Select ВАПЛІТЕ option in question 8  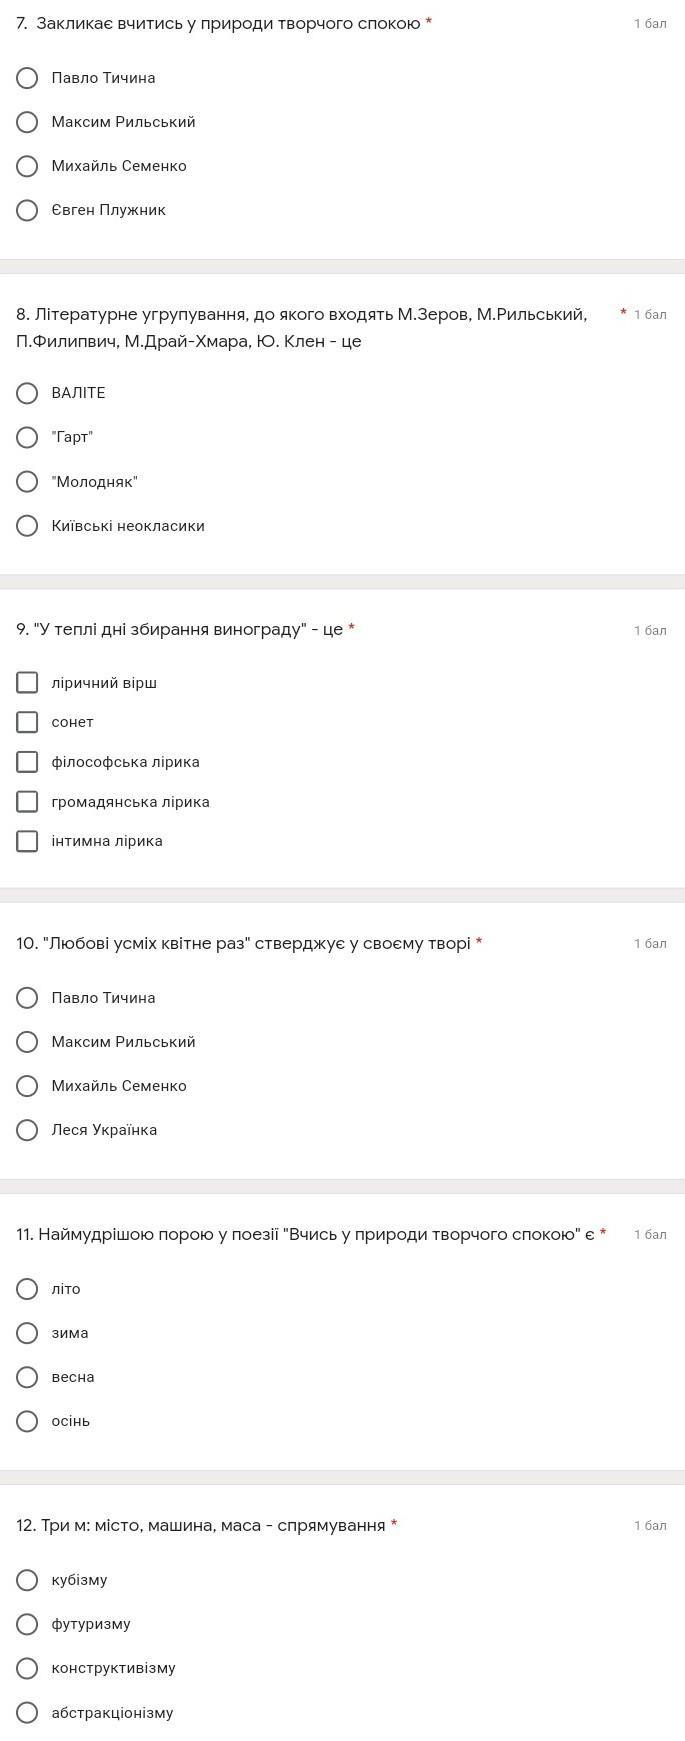pos(27,393)
